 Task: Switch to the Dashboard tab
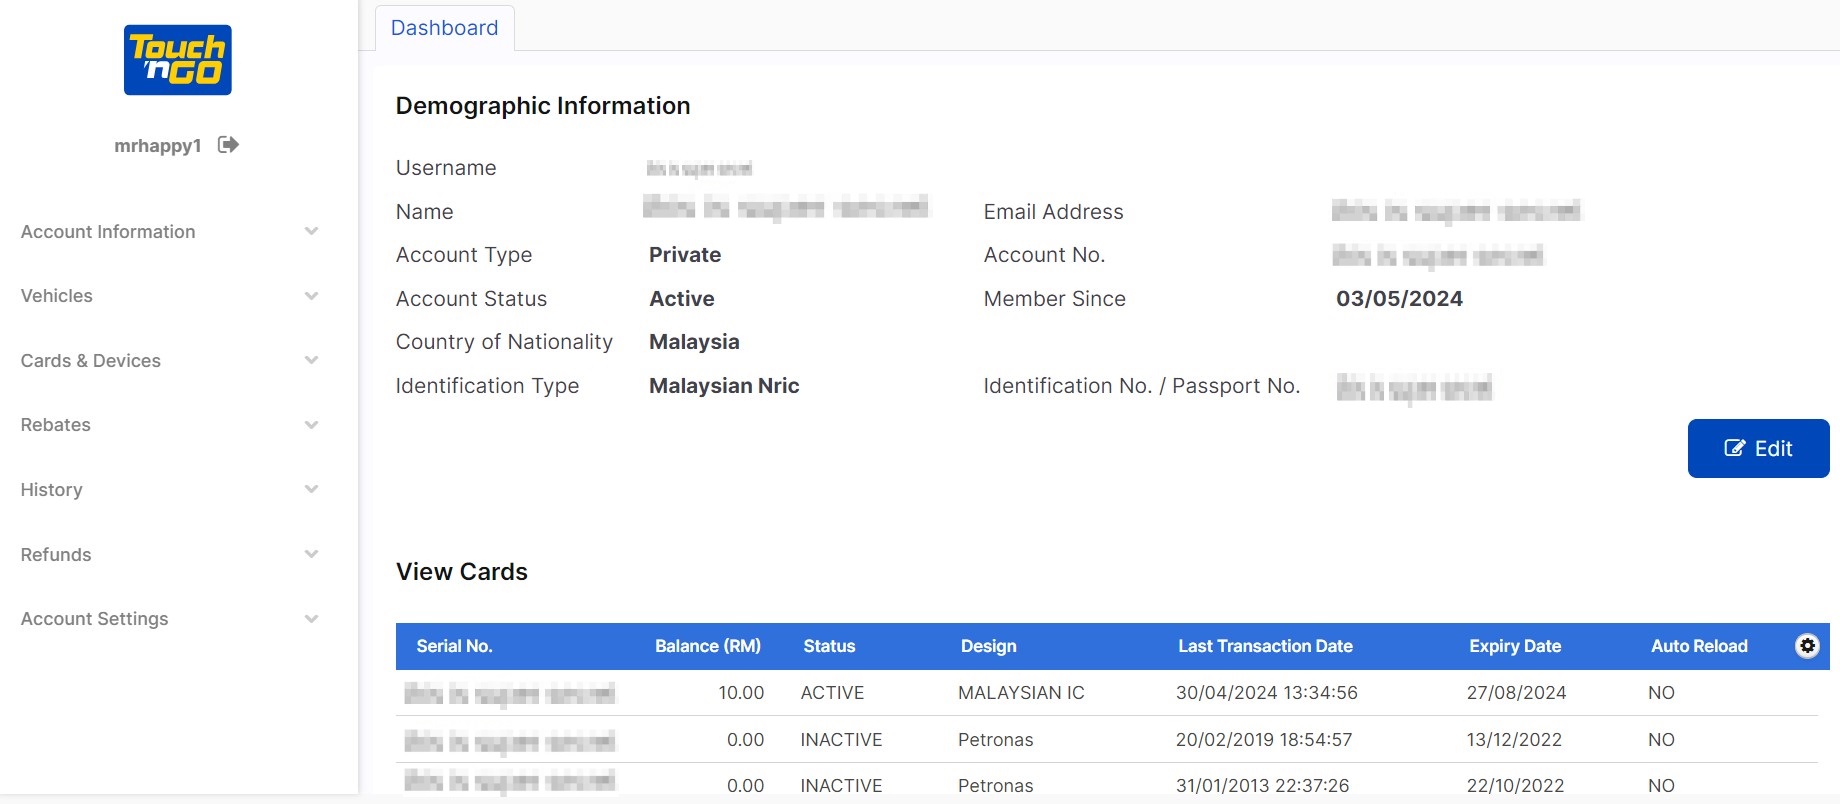444,28
